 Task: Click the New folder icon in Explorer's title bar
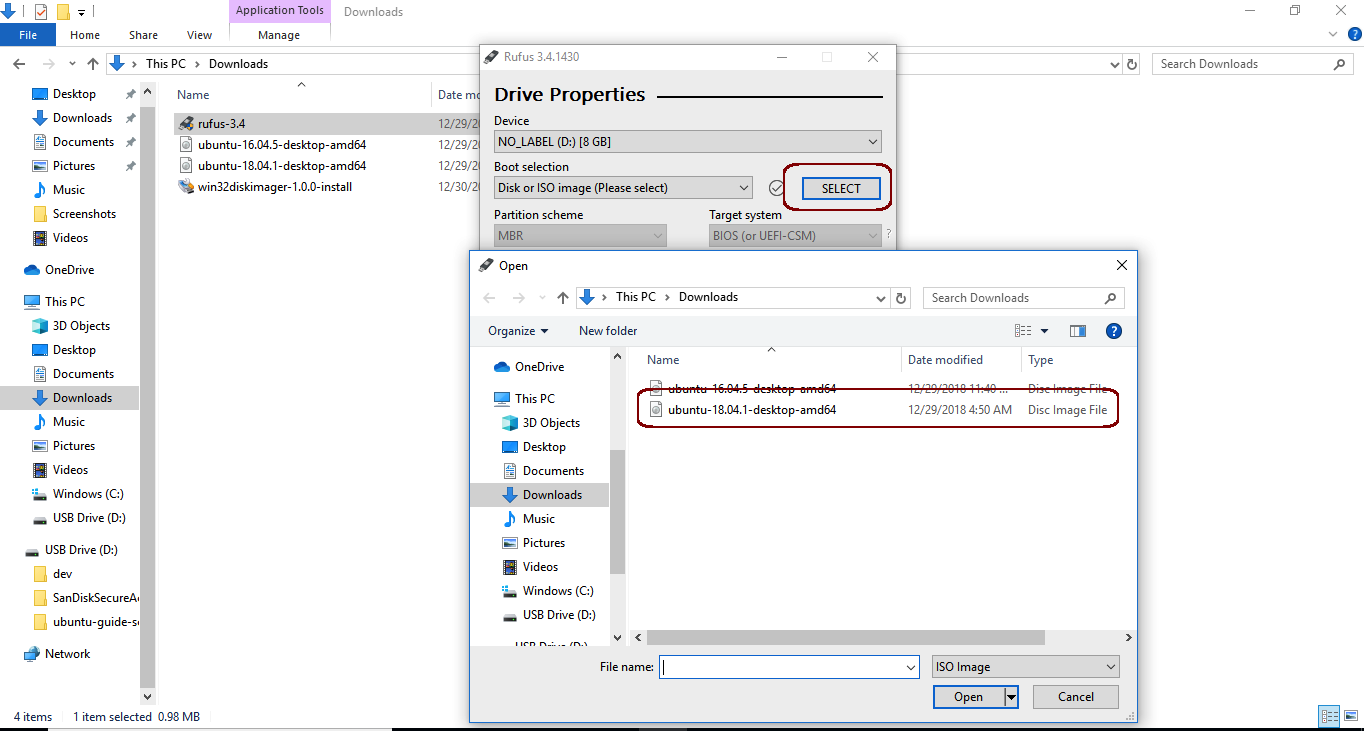pyautogui.click(x=63, y=12)
